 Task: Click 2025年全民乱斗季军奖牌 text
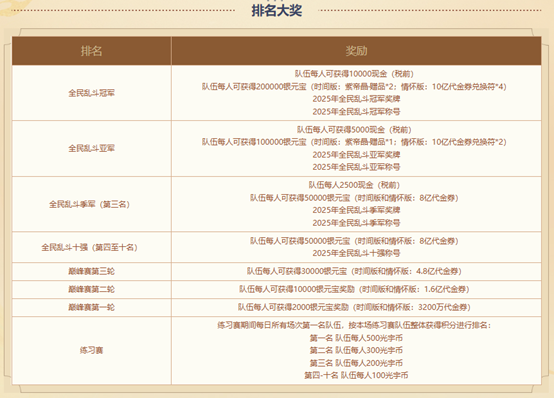pos(356,210)
